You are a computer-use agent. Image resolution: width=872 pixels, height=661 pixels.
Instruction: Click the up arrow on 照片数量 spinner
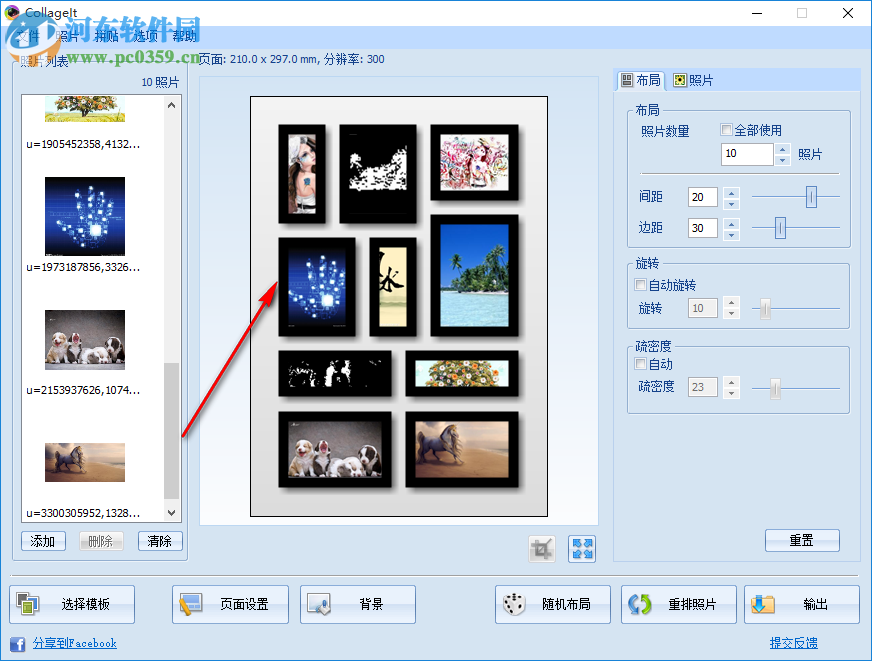[781, 148]
